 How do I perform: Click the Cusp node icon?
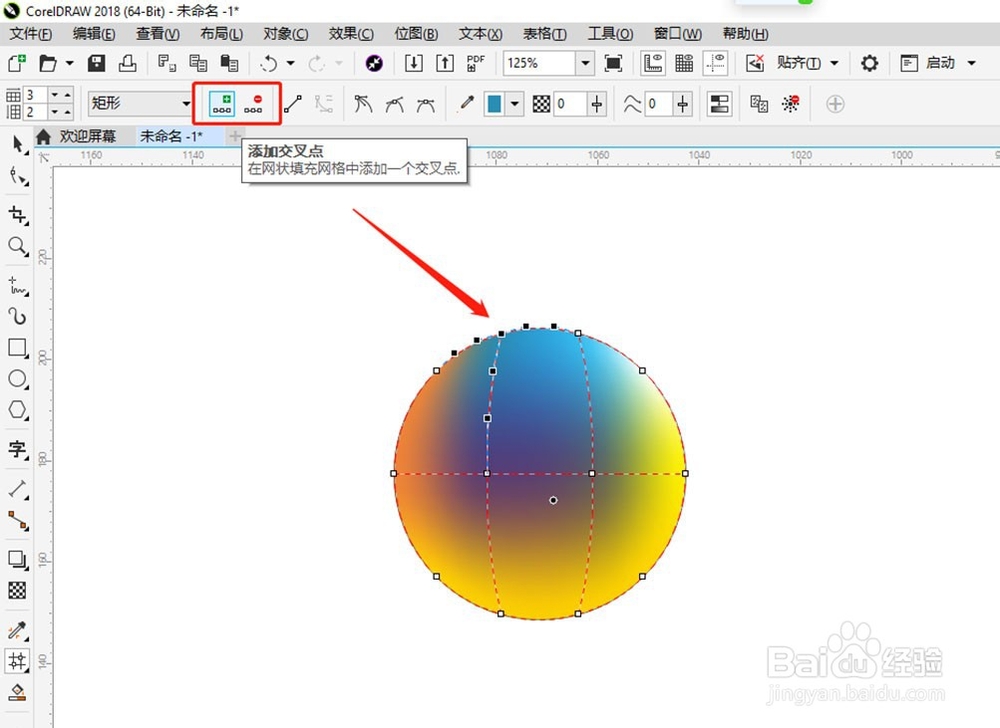coord(363,103)
